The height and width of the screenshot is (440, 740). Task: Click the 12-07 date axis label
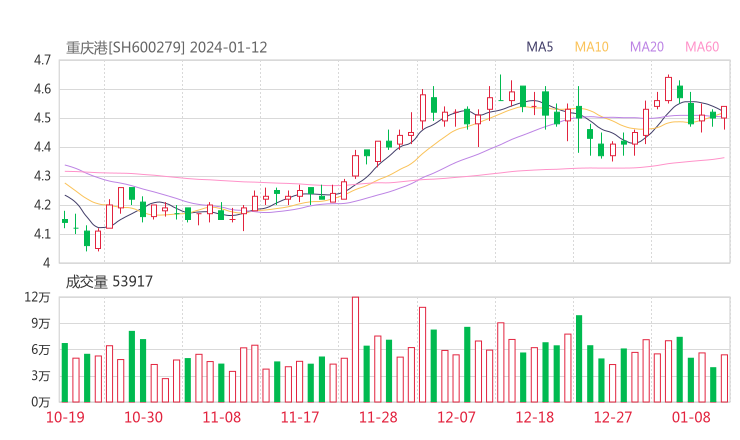[x=456, y=417]
